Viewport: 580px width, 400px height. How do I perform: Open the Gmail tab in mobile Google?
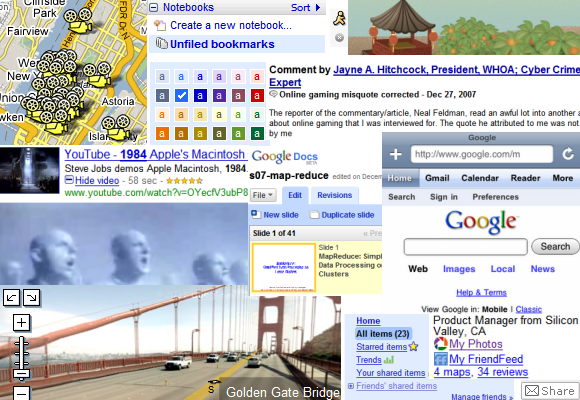tap(437, 178)
